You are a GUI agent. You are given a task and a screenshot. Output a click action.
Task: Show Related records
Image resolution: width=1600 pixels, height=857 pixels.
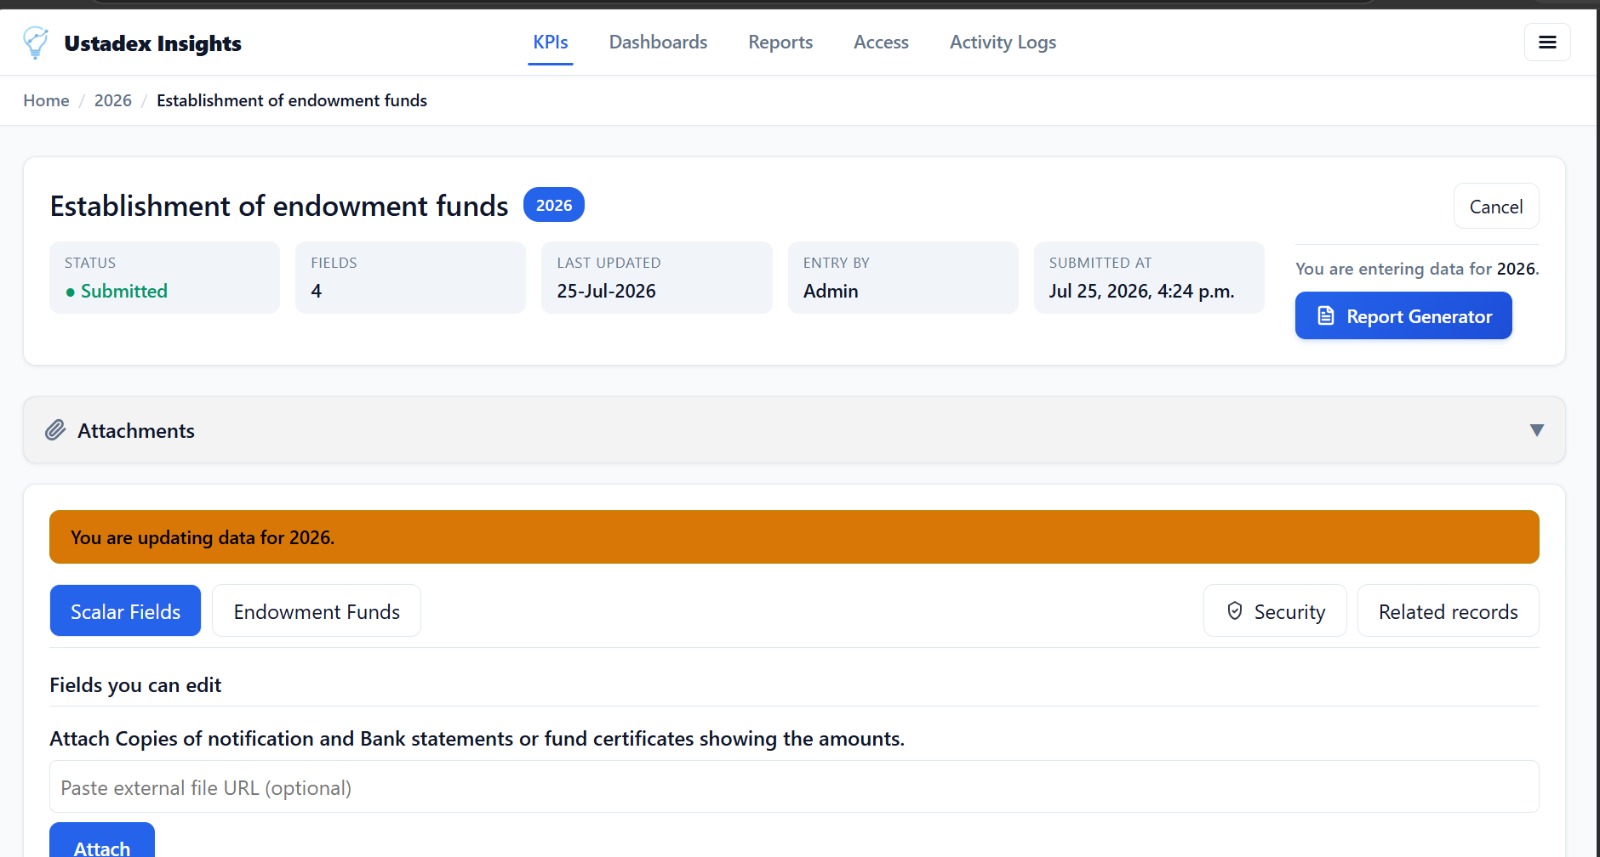pyautogui.click(x=1448, y=611)
